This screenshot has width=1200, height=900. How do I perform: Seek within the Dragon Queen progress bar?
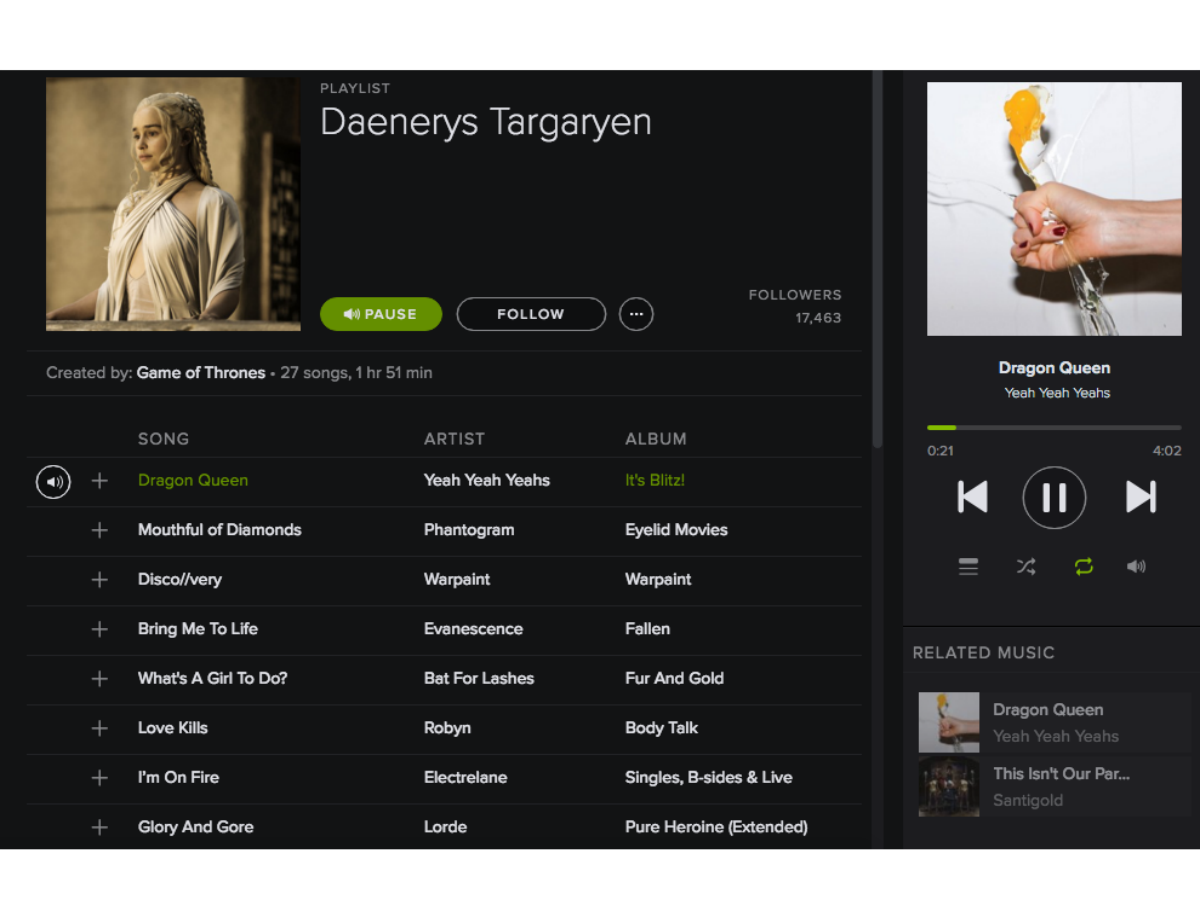[1054, 428]
